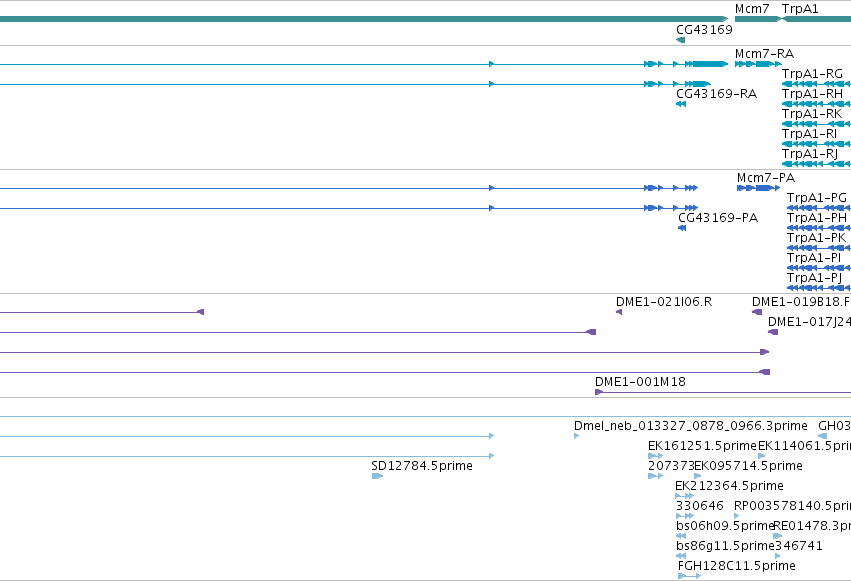Select the DME1-001M18 clone start marker
The height and width of the screenshot is (581, 851).
pos(599,392)
